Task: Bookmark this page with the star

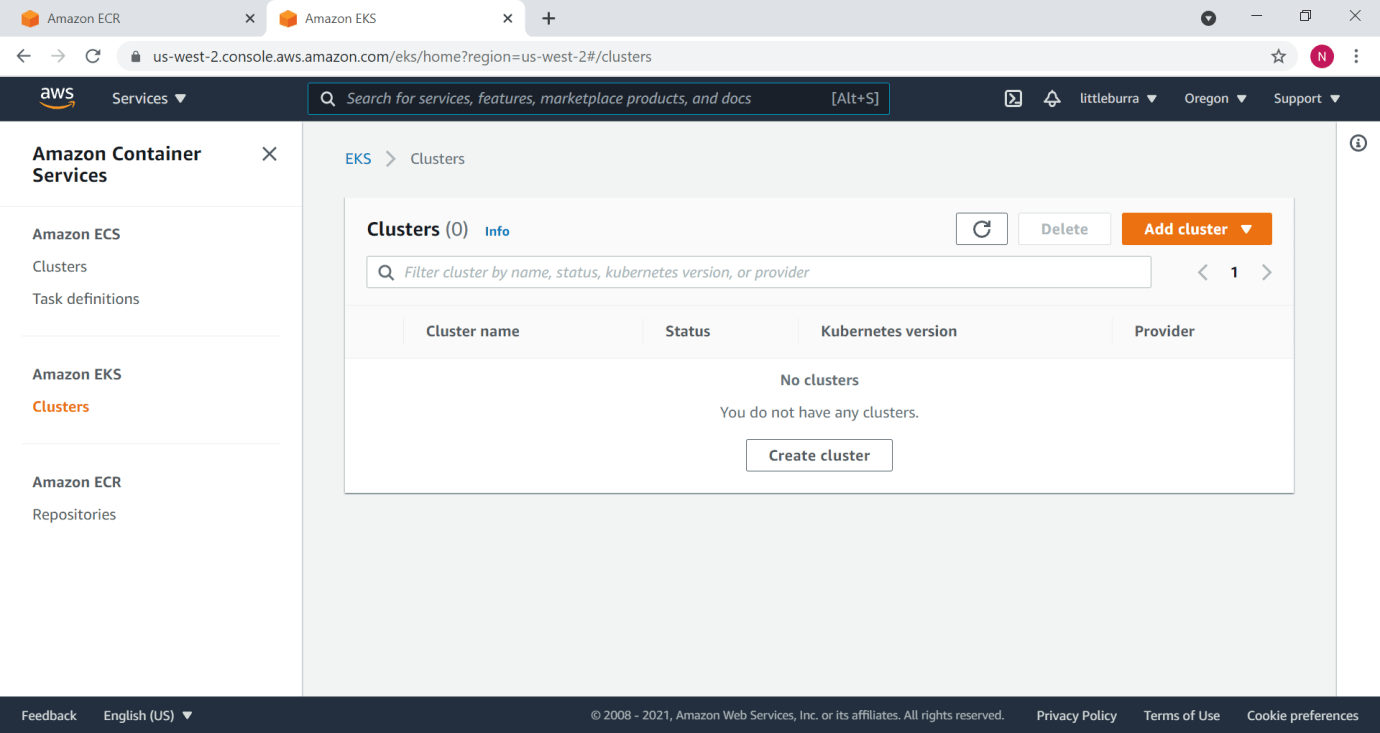Action: pyautogui.click(x=1278, y=56)
